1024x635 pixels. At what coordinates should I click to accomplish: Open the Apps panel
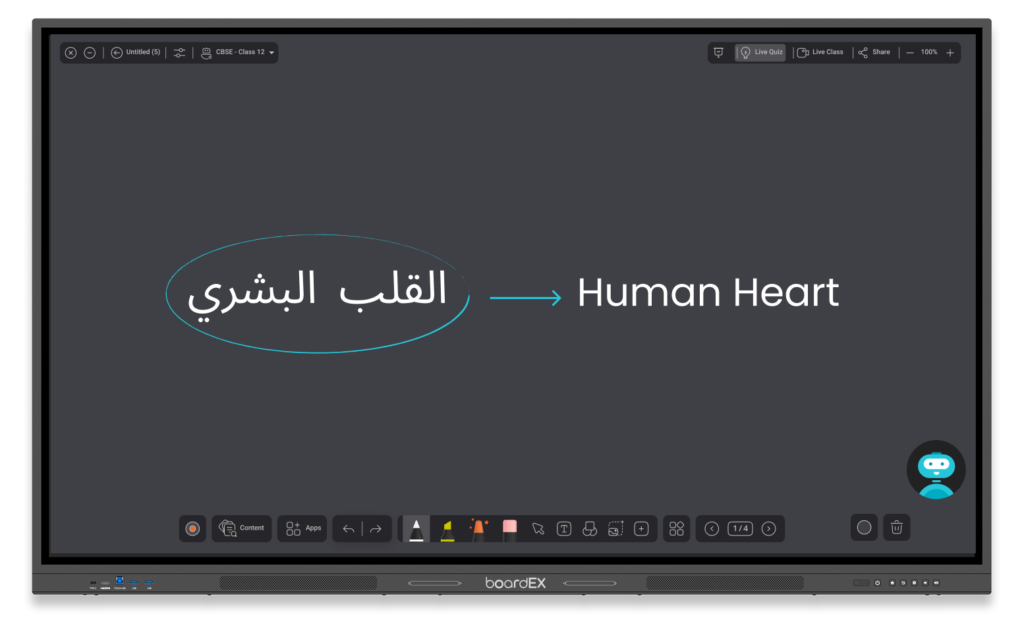303,528
